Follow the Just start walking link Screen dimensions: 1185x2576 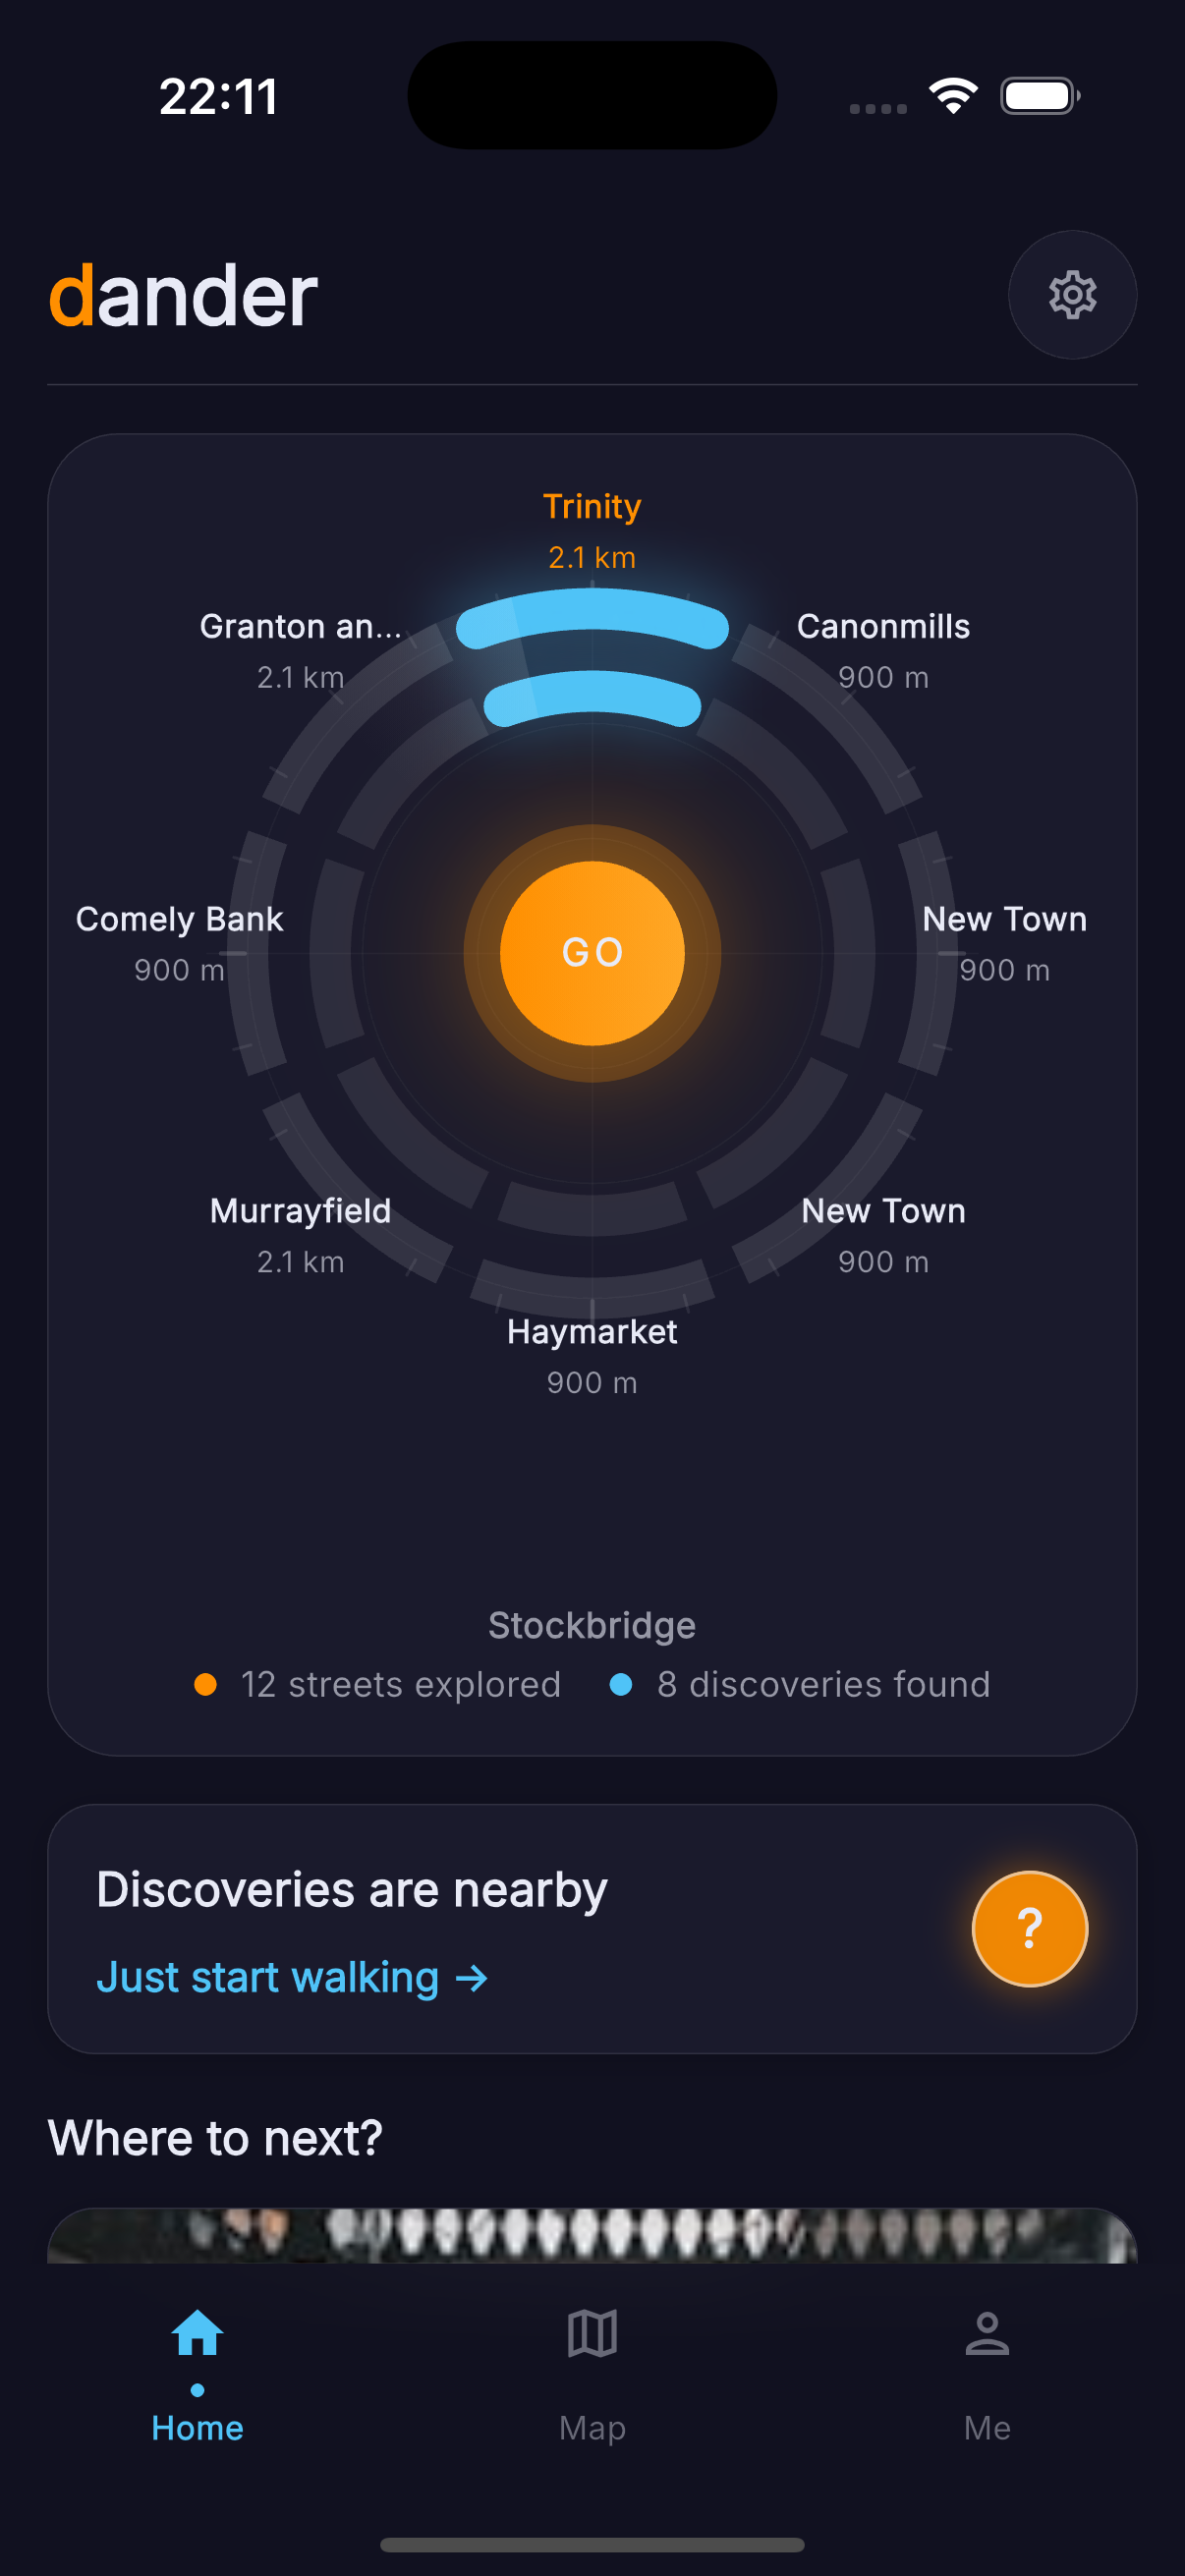pos(291,1978)
